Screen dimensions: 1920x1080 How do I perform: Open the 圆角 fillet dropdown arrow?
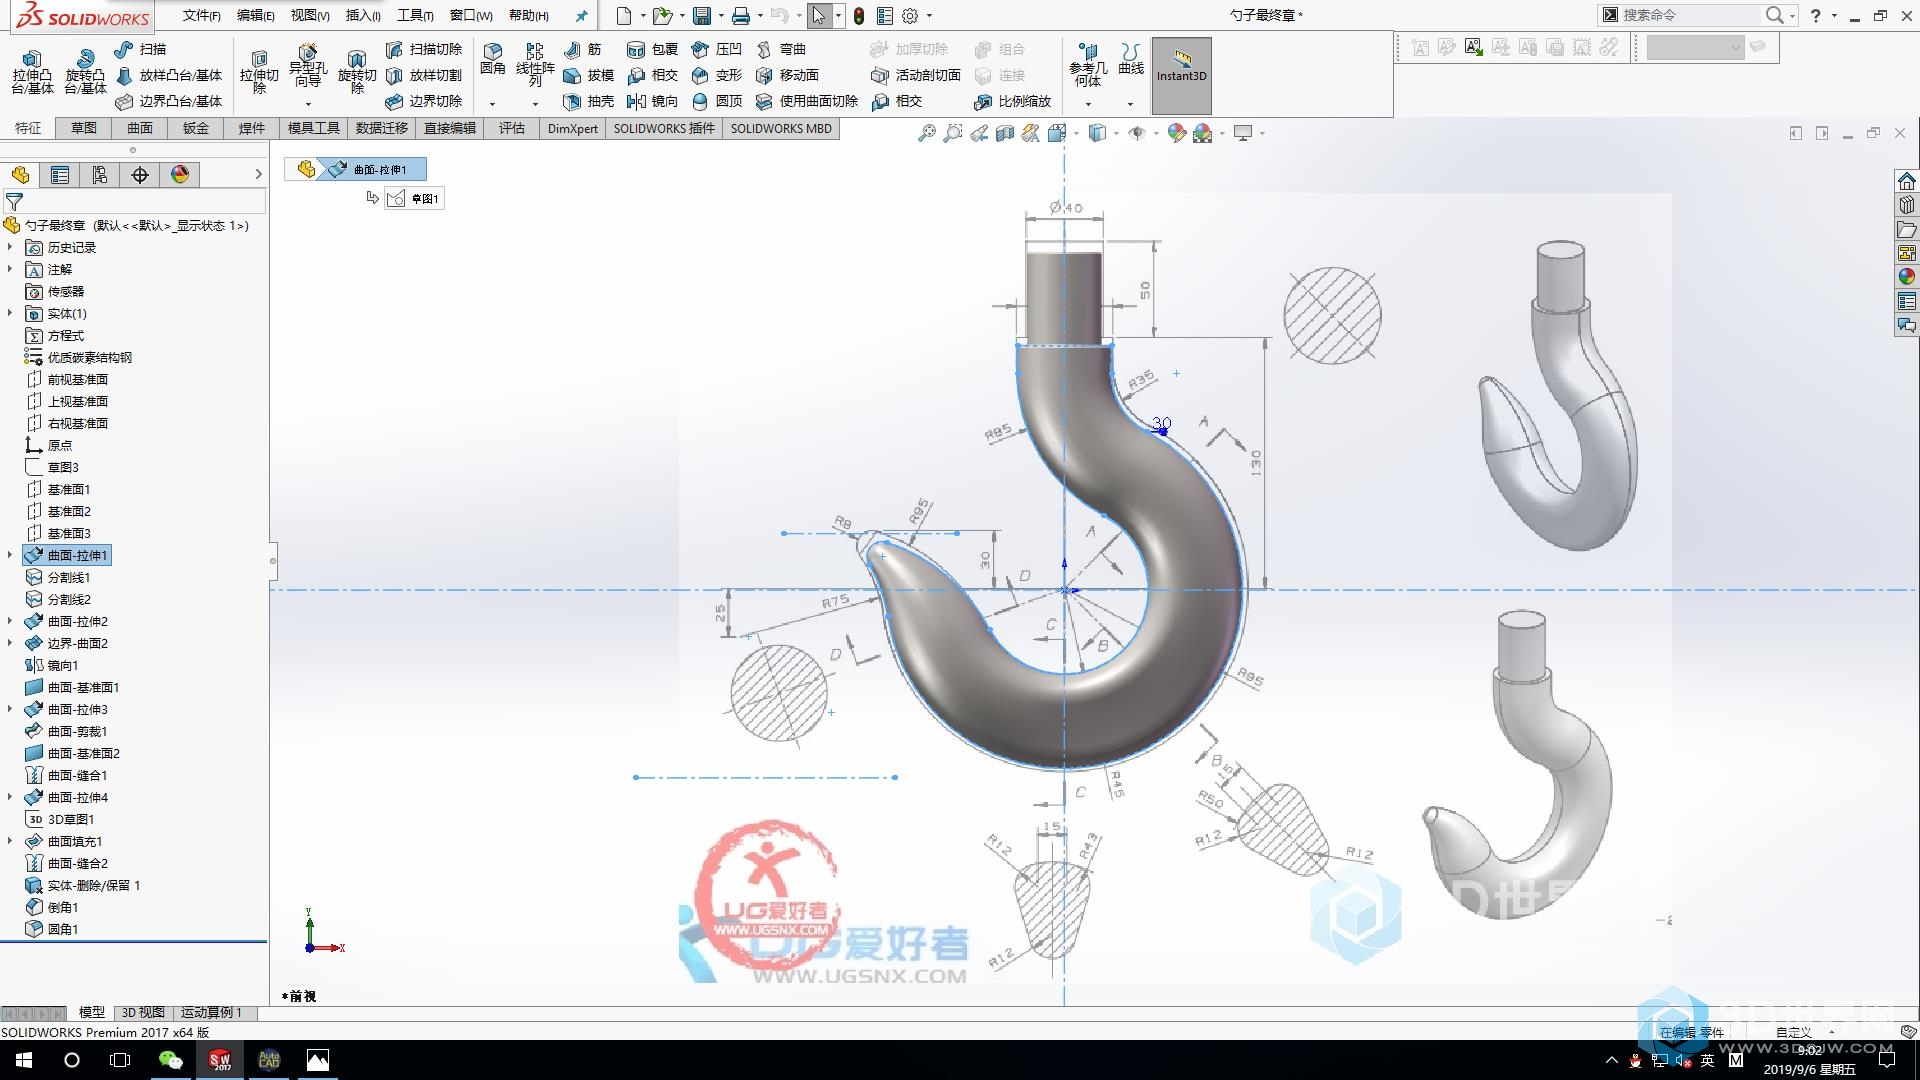(x=492, y=104)
